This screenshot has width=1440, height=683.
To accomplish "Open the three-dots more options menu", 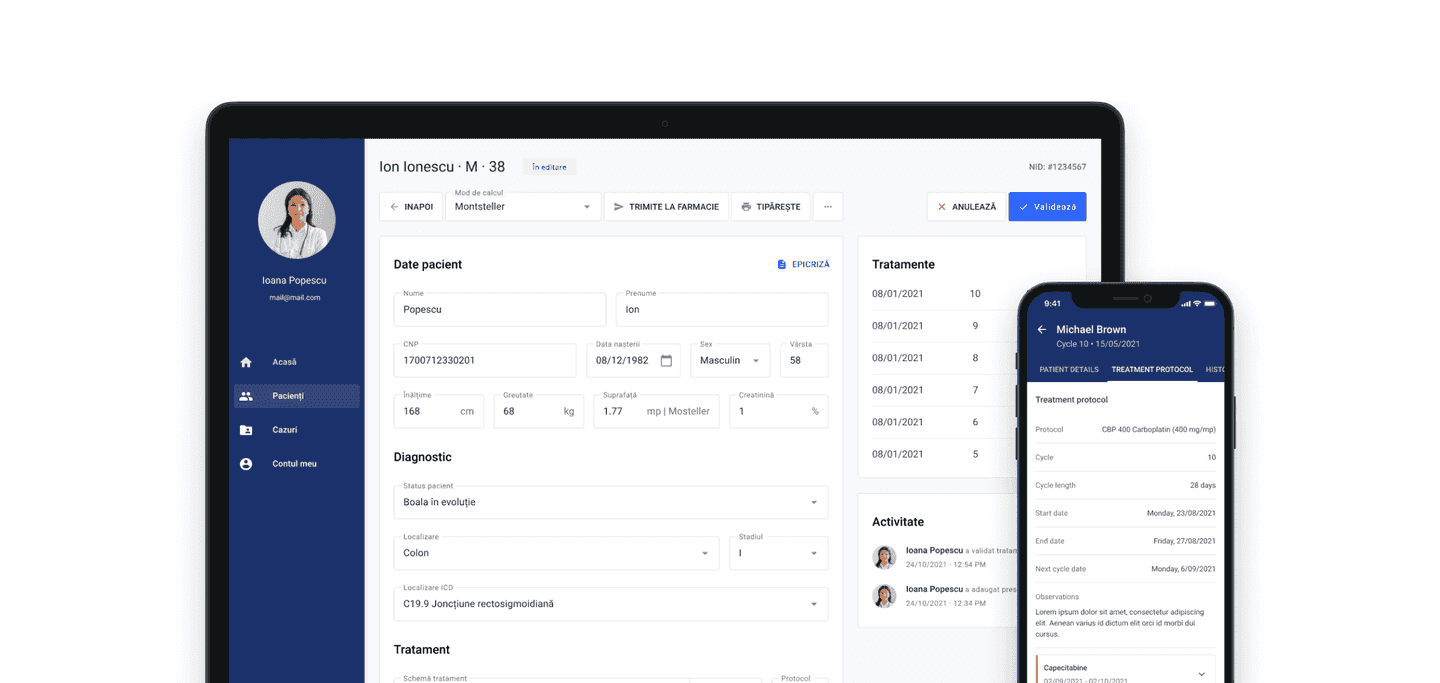I will 827,207.
